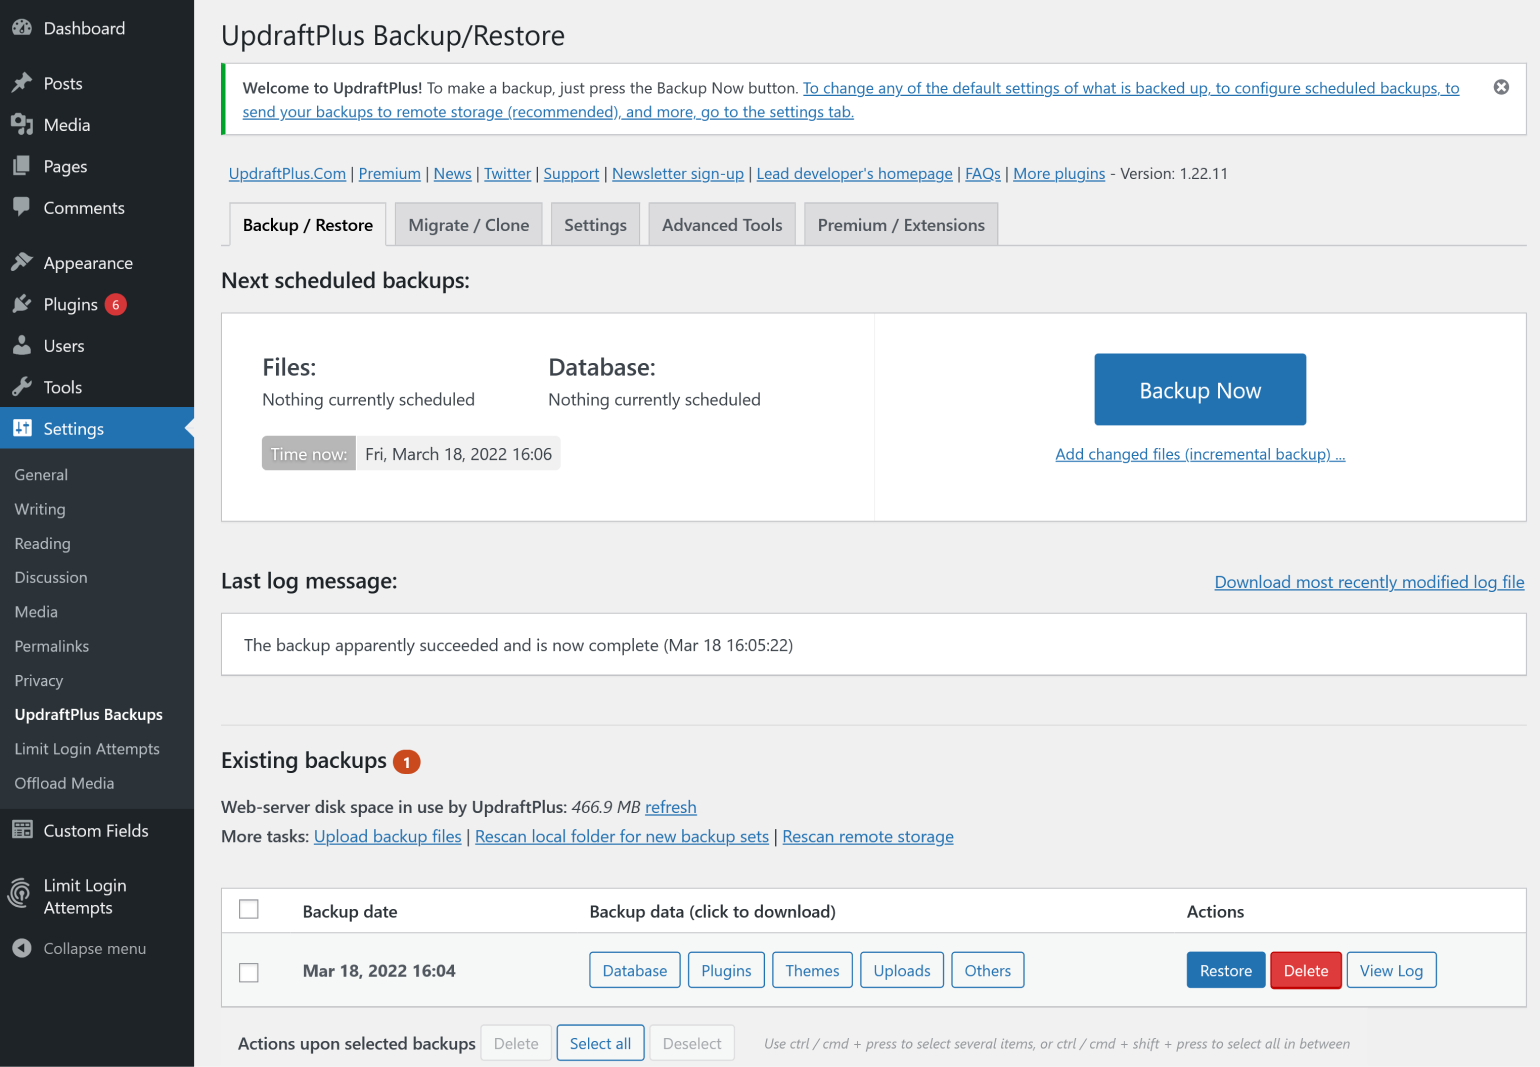The image size is (1540, 1067).
Task: Open Reading settings submenu item
Action: coord(42,543)
